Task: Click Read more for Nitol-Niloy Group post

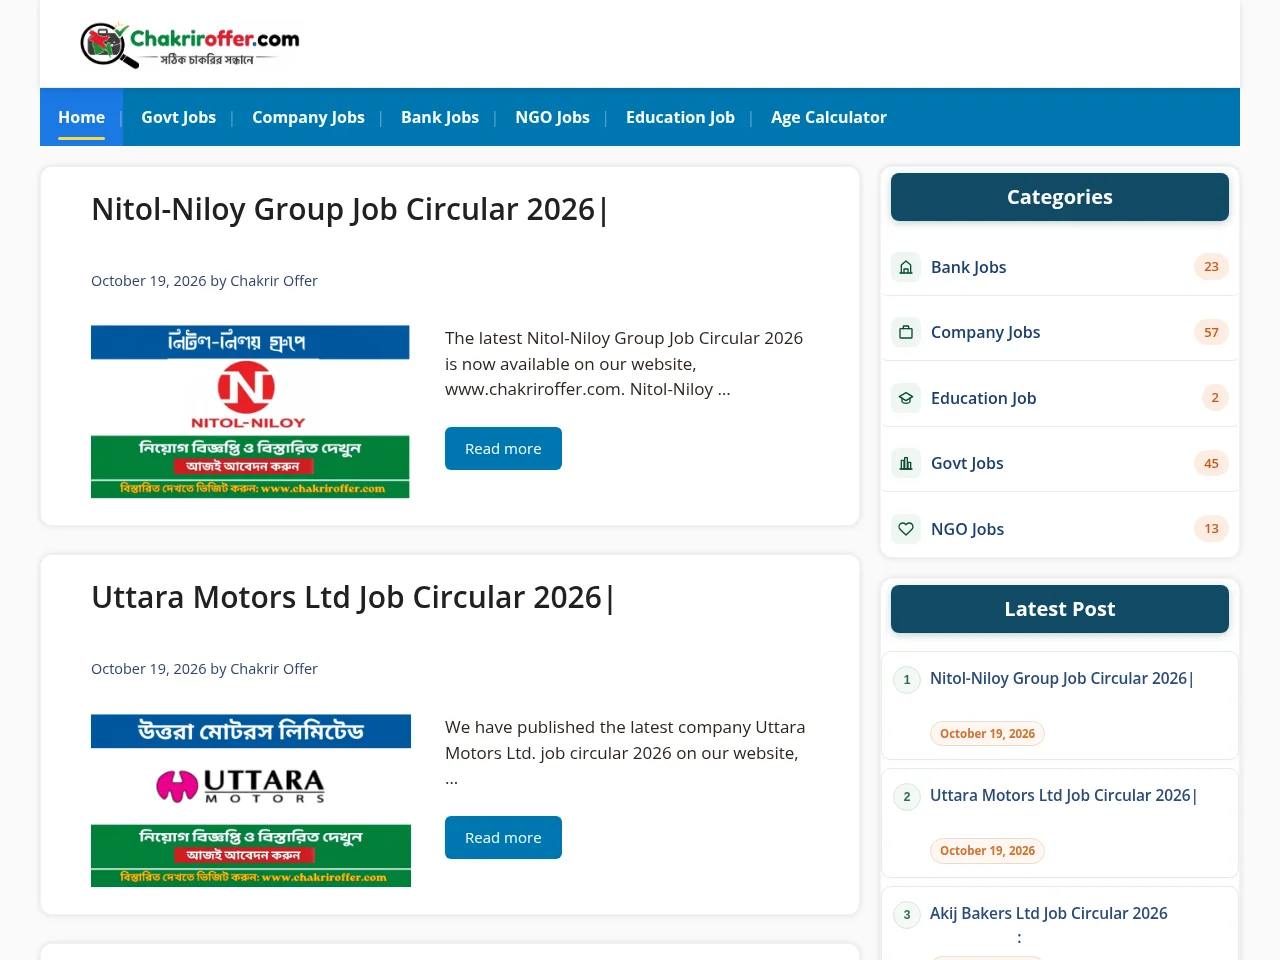Action: click(503, 449)
